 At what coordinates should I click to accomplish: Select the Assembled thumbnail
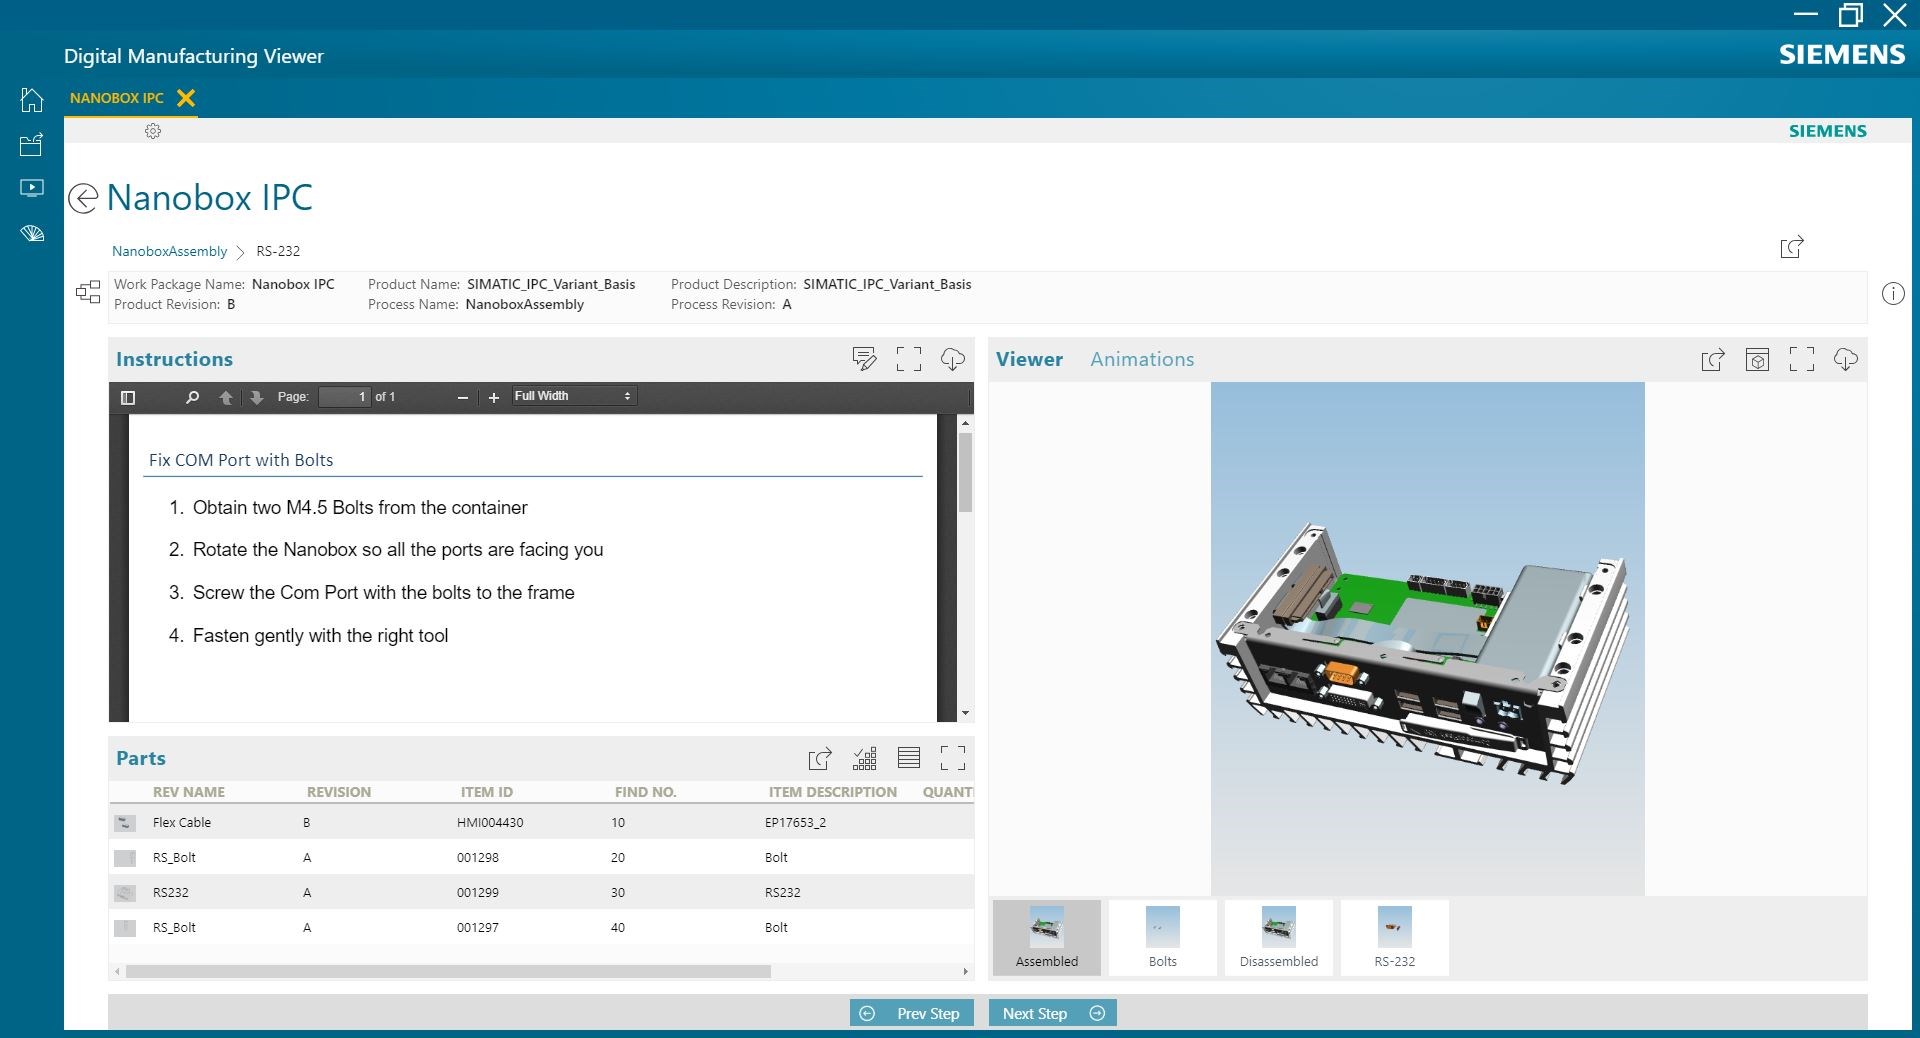click(x=1047, y=938)
